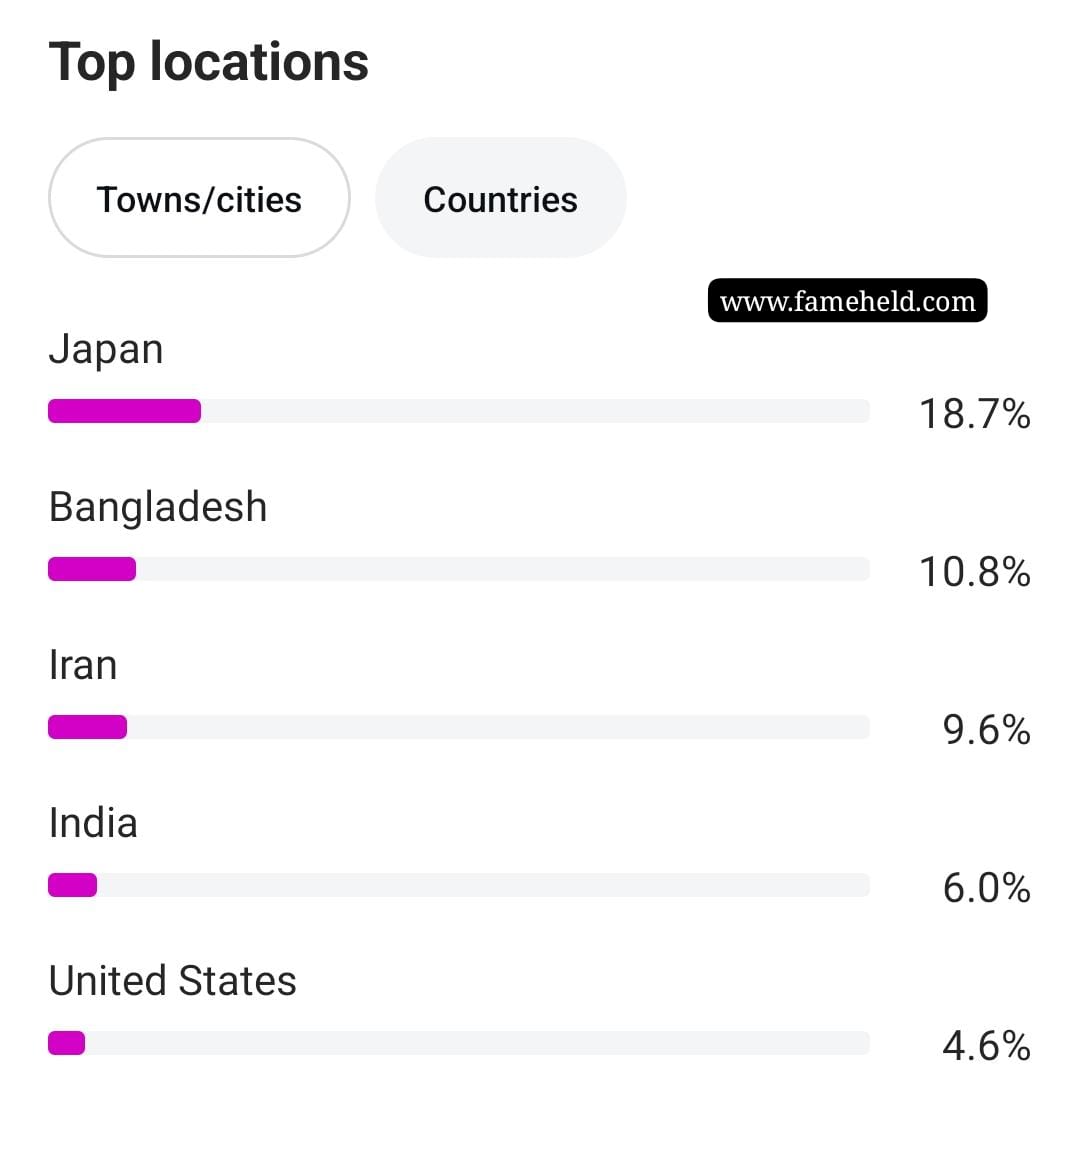Viewport: 1080px width, 1154px height.
Task: Select the United States label
Action: [172, 980]
